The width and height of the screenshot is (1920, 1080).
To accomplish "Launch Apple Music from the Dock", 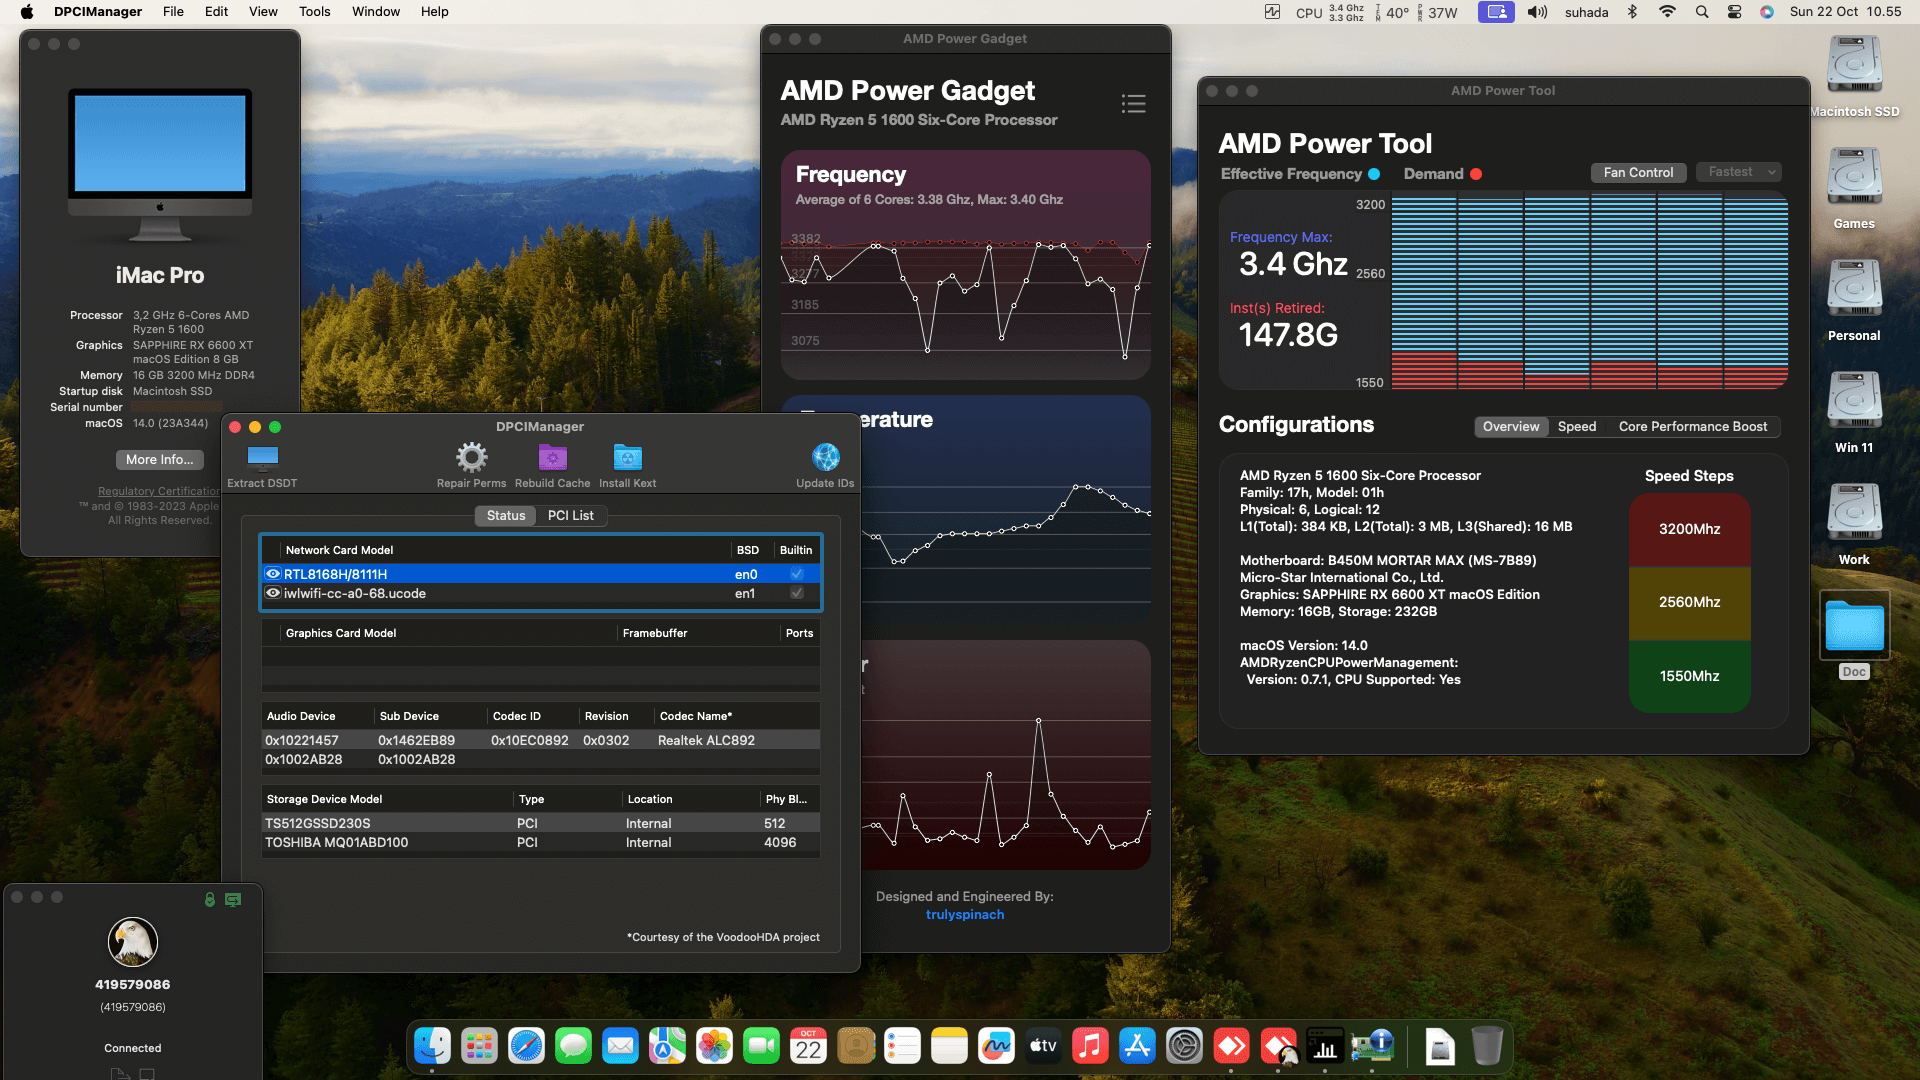I will tap(1090, 1046).
